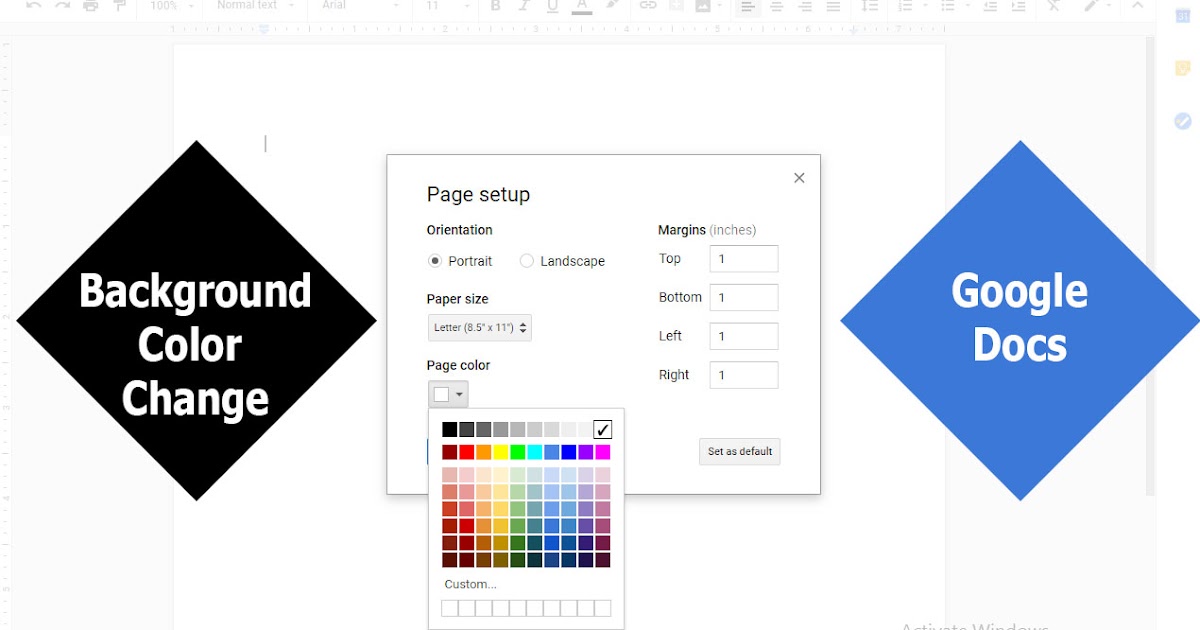The height and width of the screenshot is (630, 1200).
Task: Click the "Page setup" dialog title
Action: pos(478,195)
